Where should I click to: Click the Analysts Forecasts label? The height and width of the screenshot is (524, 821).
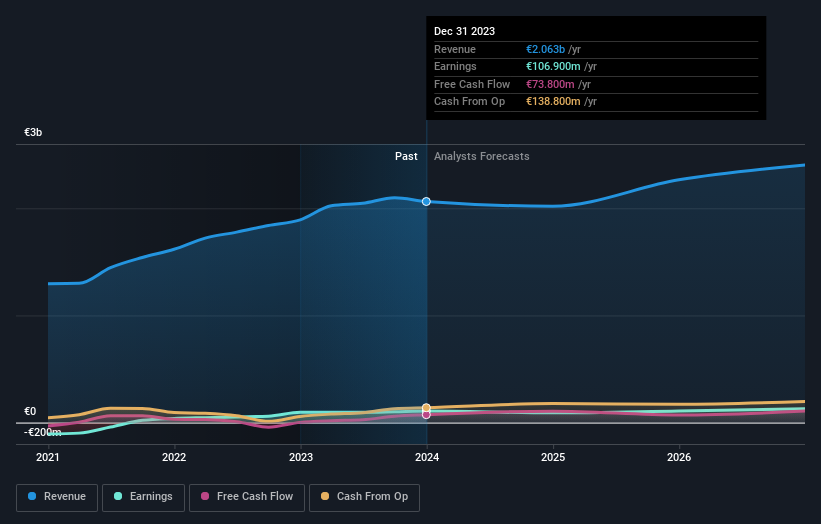point(482,157)
